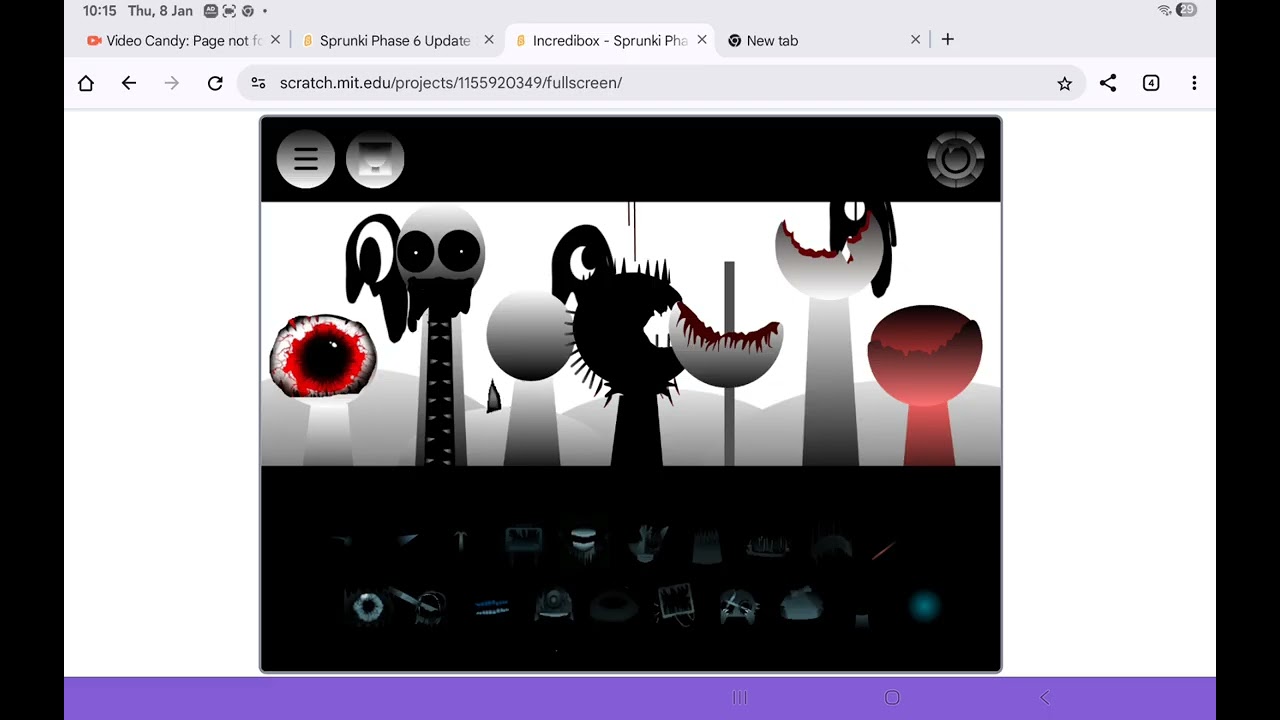The height and width of the screenshot is (720, 1280).
Task: Close the Incredibox - Sprunki tab
Action: point(702,40)
